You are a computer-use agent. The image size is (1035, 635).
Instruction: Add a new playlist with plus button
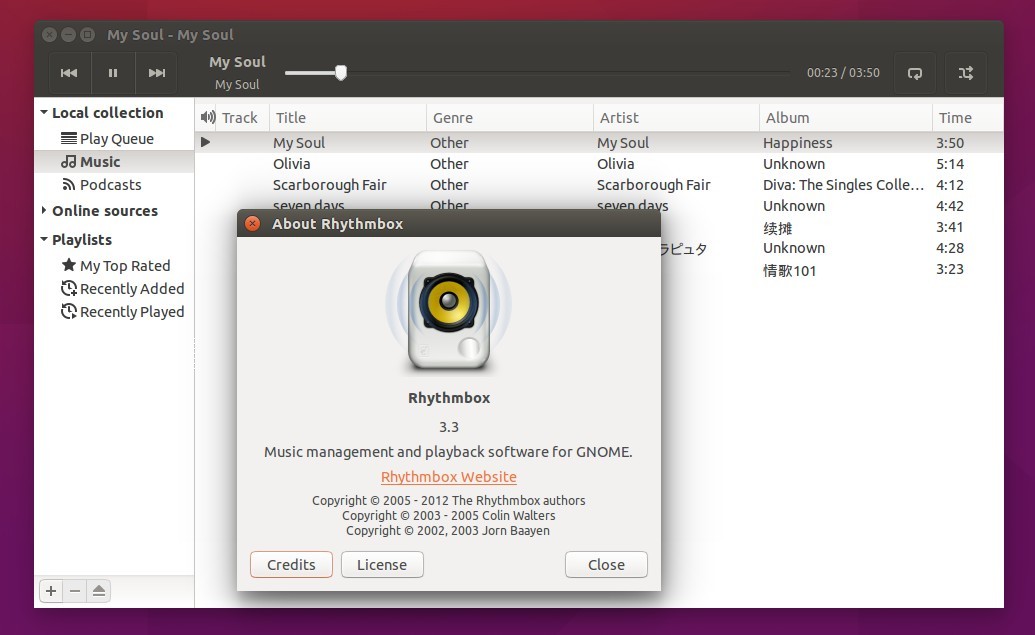[51, 591]
